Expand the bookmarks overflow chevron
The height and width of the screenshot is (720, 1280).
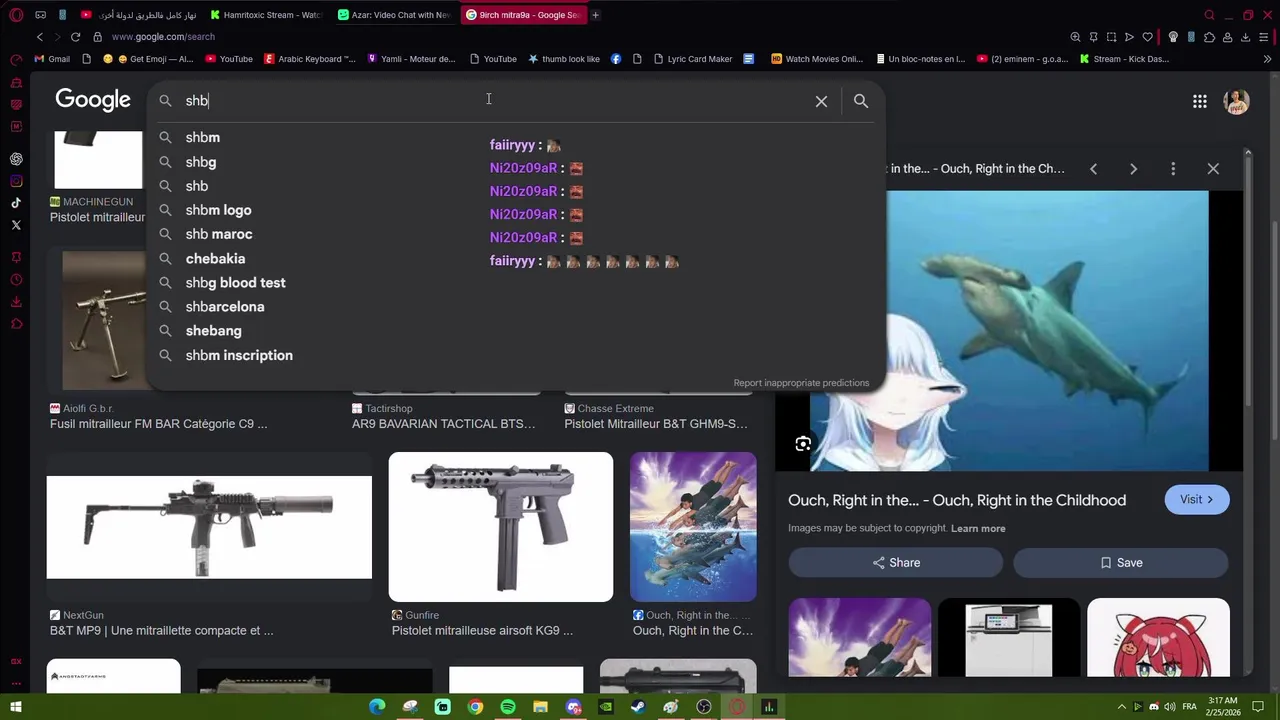click(1268, 59)
